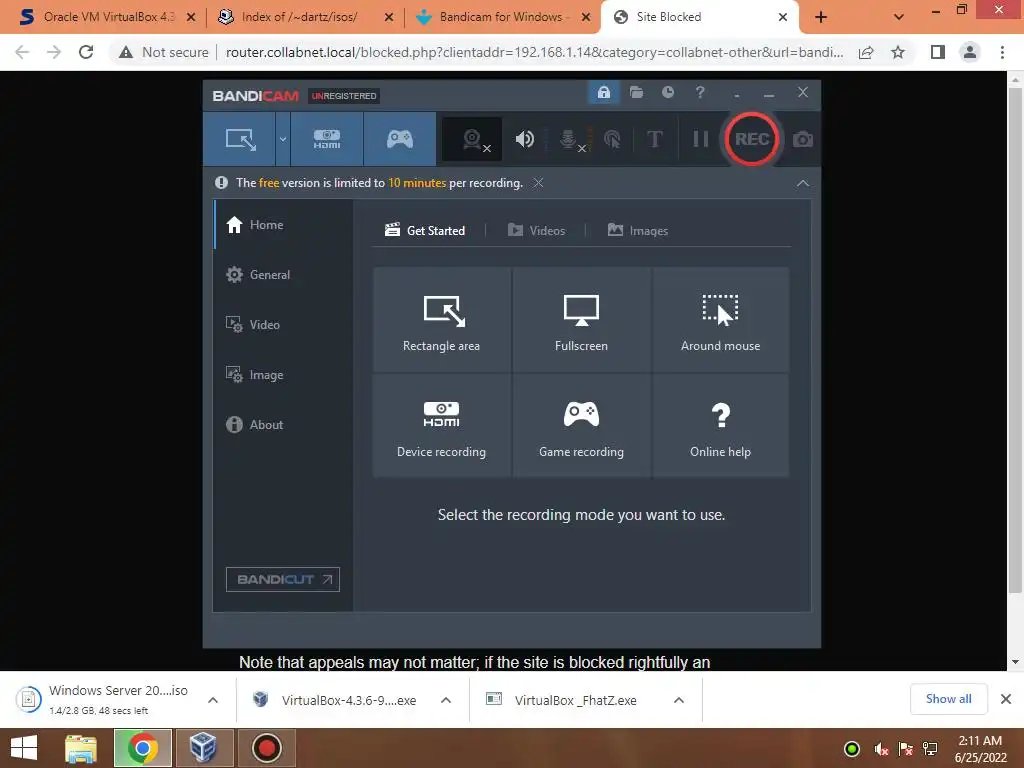The width and height of the screenshot is (1024, 768).
Task: Toggle mouse click effect icon
Action: pyautogui.click(x=612, y=139)
